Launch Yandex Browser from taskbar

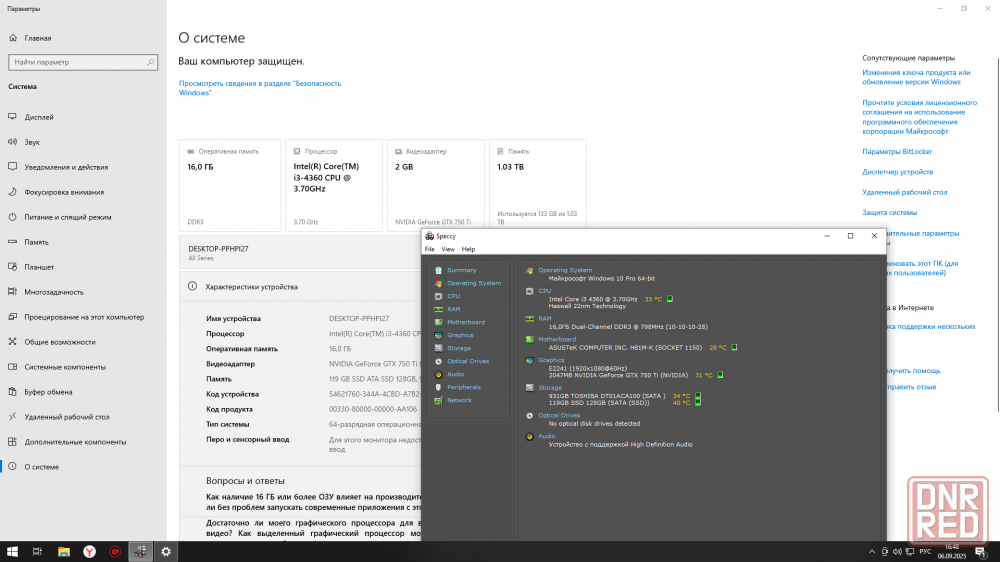89,552
